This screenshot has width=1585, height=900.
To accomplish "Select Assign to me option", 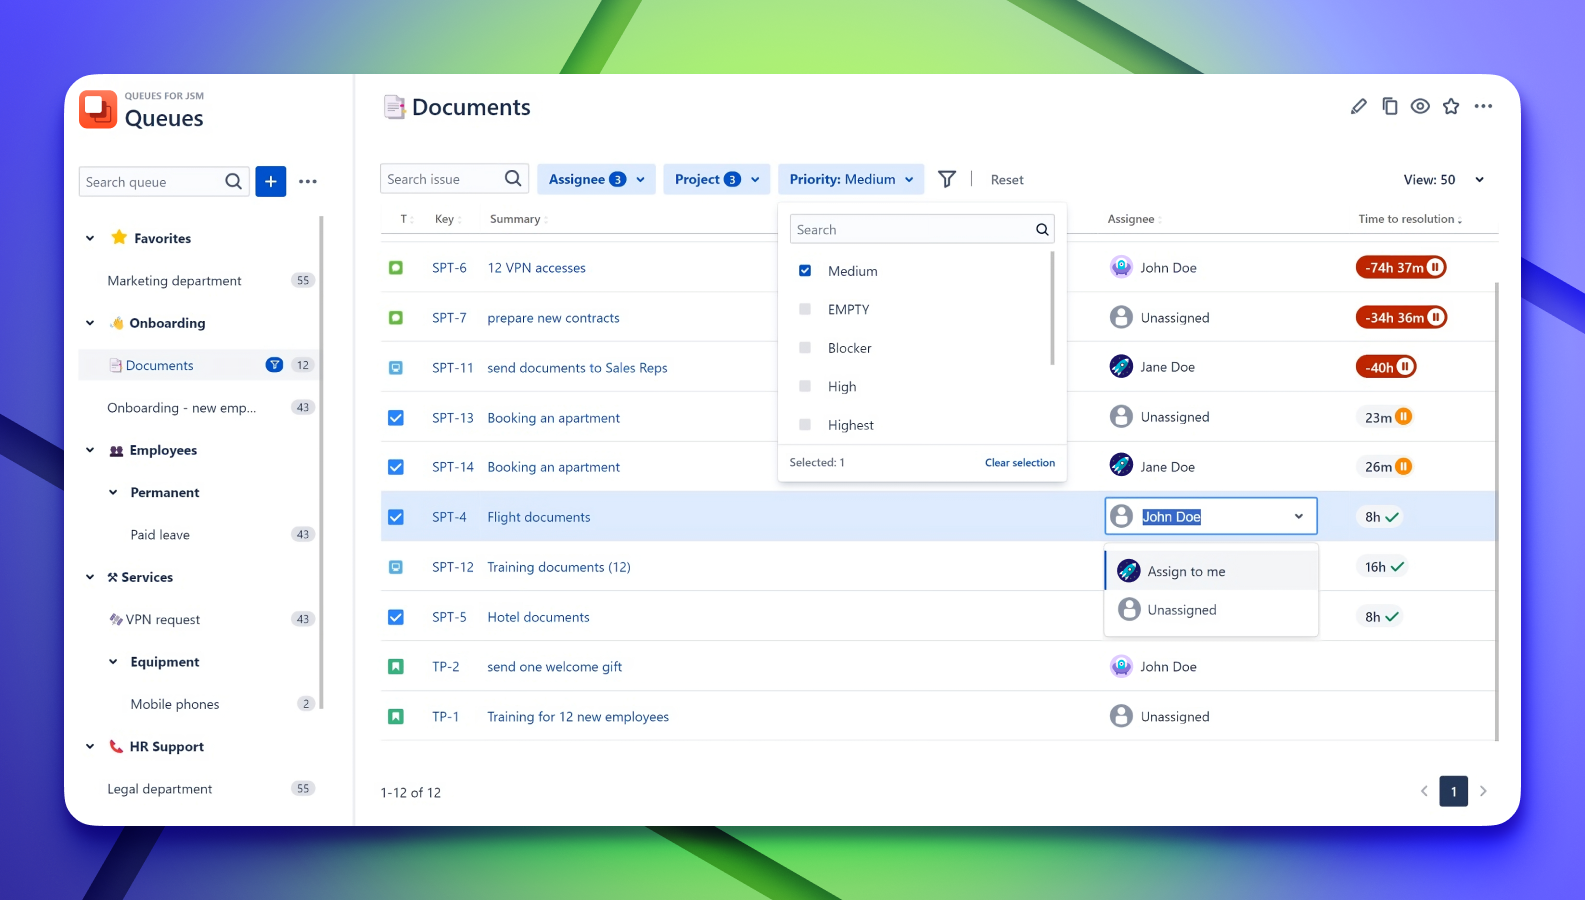I will click(1186, 571).
